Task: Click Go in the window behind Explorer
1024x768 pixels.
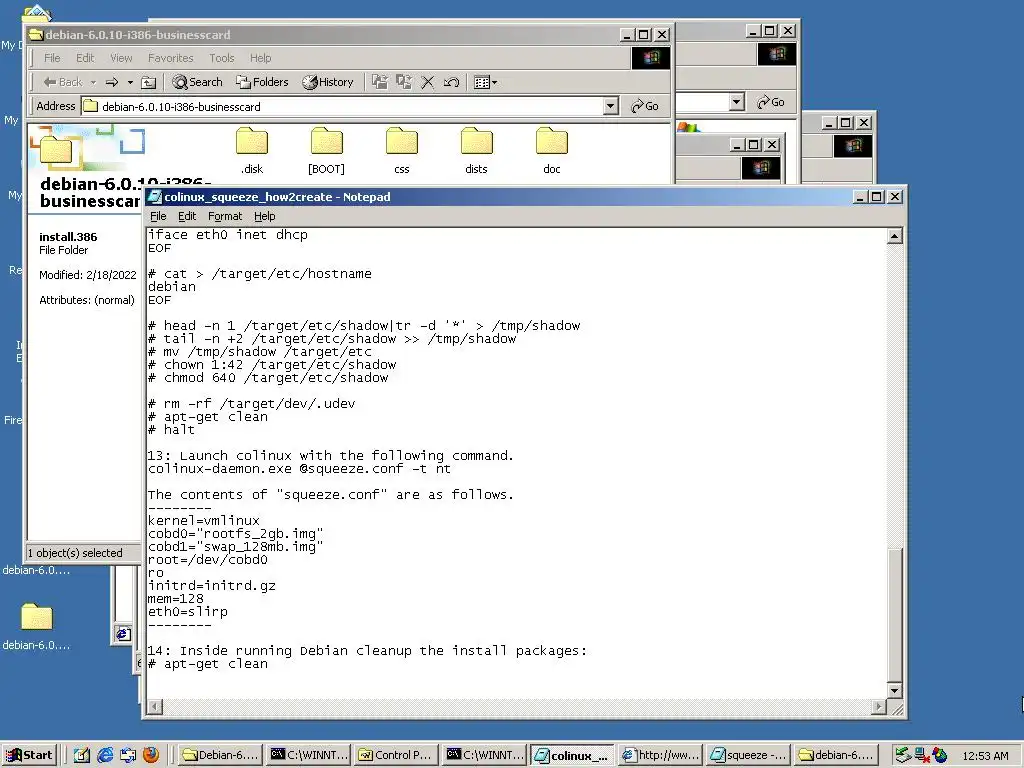Action: tap(771, 102)
